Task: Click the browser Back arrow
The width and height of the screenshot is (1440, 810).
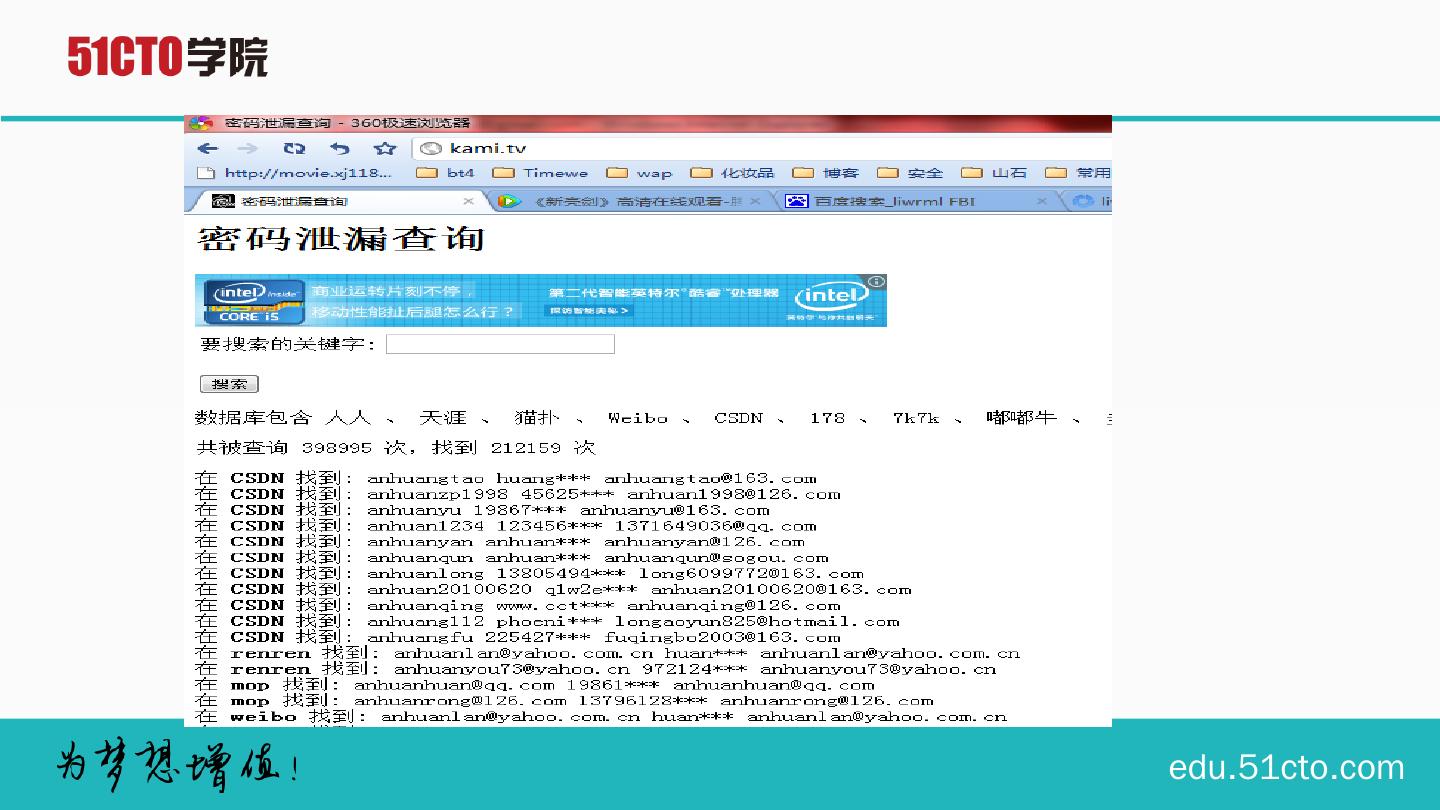Action: [208, 148]
